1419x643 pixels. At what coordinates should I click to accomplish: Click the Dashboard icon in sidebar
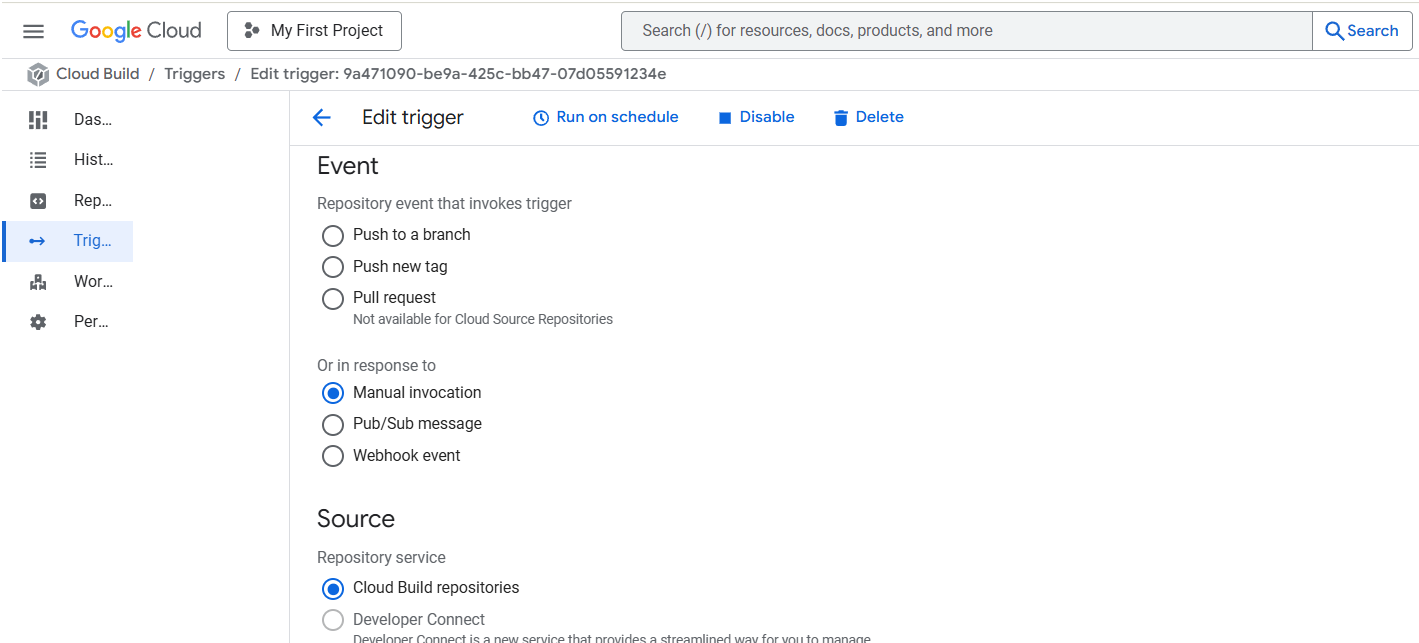38,120
